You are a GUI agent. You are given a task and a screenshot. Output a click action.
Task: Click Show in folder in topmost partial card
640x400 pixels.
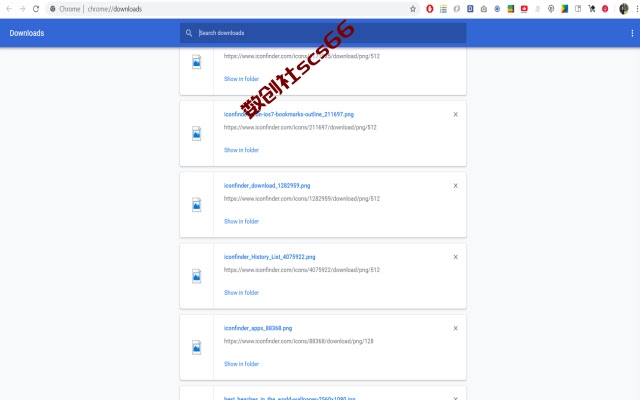(241, 79)
